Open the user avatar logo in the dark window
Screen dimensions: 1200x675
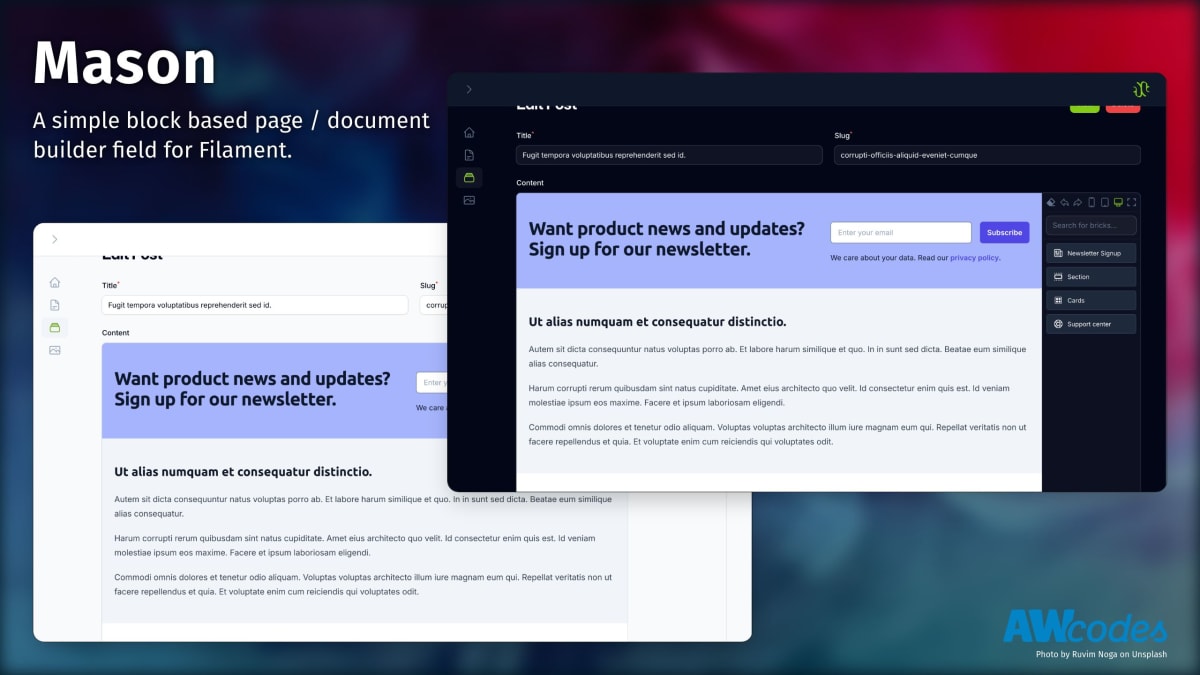point(1141,90)
